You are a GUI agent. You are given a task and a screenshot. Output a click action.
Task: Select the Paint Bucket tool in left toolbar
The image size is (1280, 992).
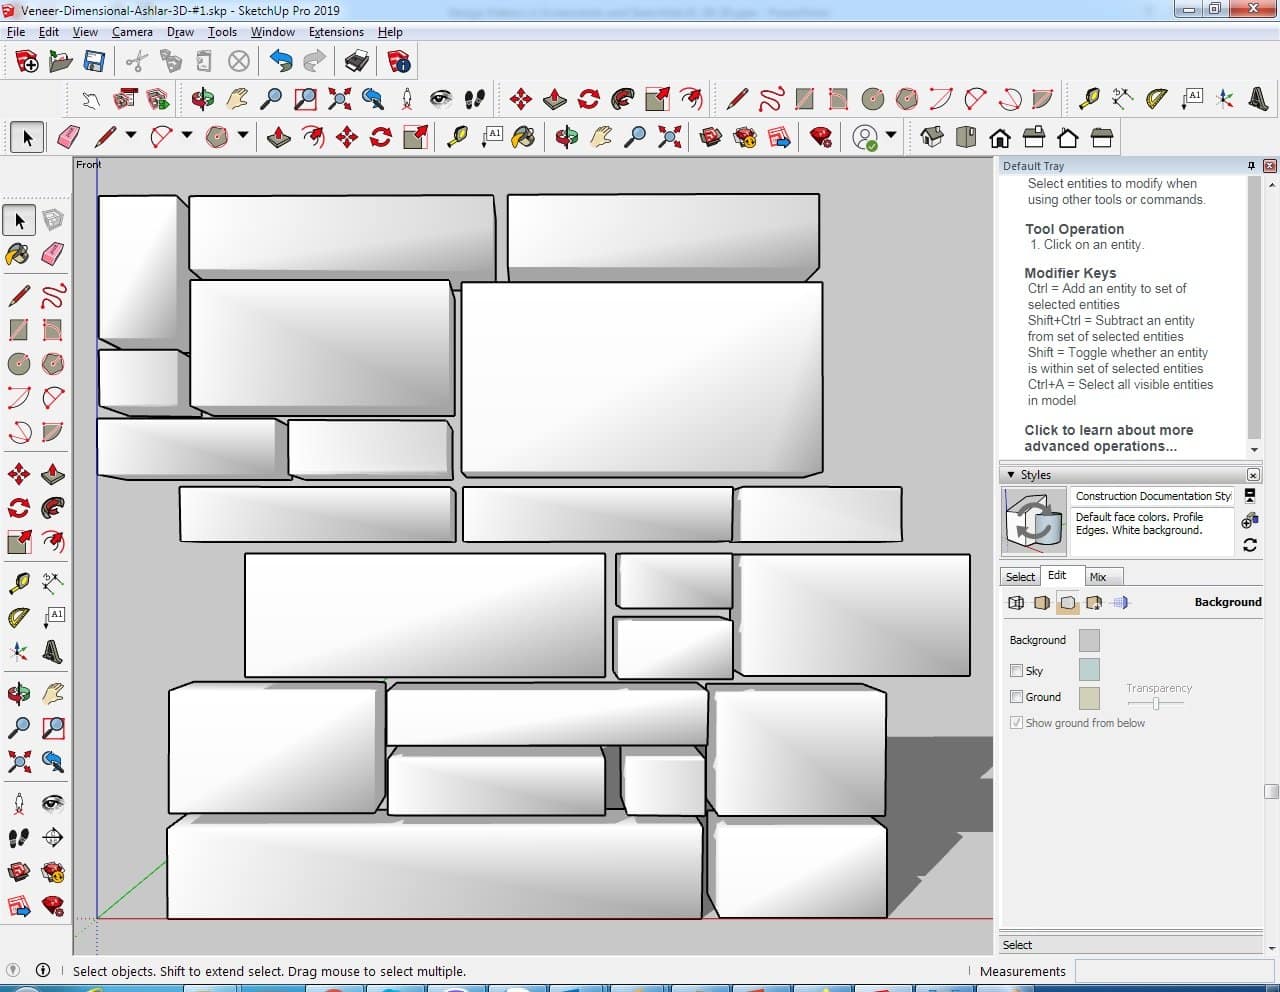(19, 254)
